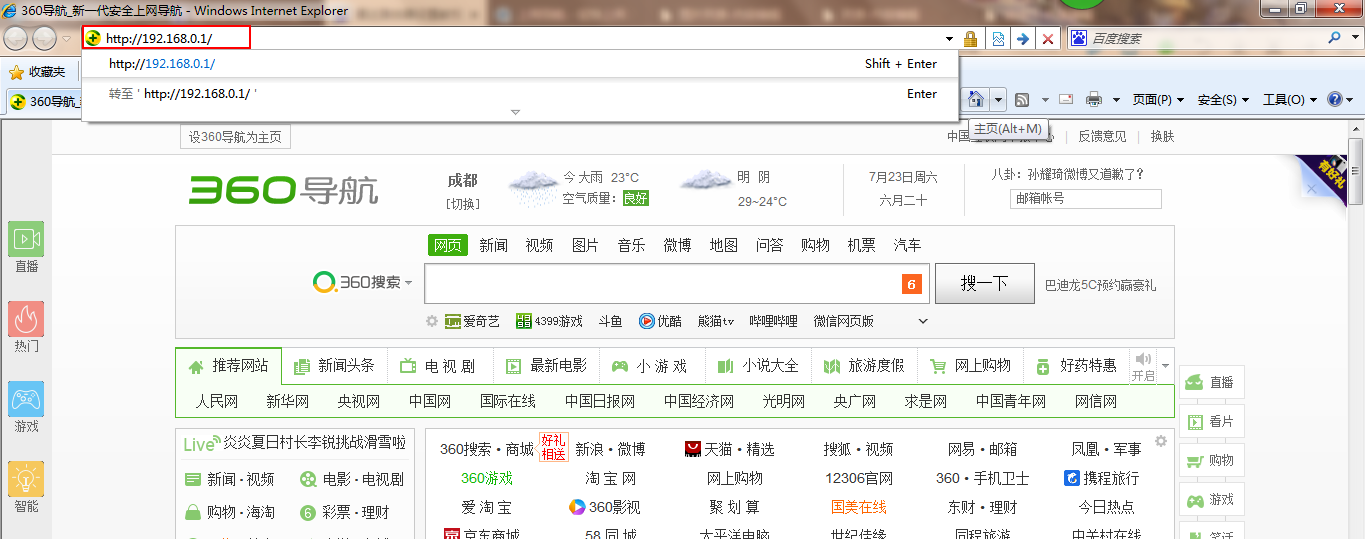
Task: Click the search magnifier icon
Action: tap(1335, 37)
